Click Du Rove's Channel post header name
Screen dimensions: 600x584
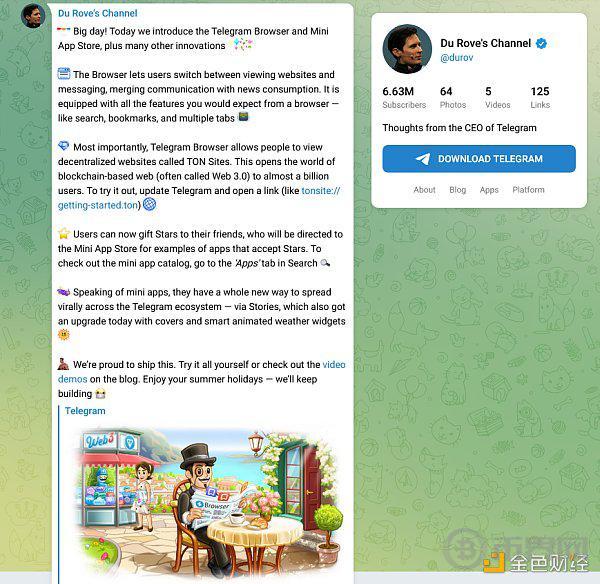pyautogui.click(x=98, y=13)
